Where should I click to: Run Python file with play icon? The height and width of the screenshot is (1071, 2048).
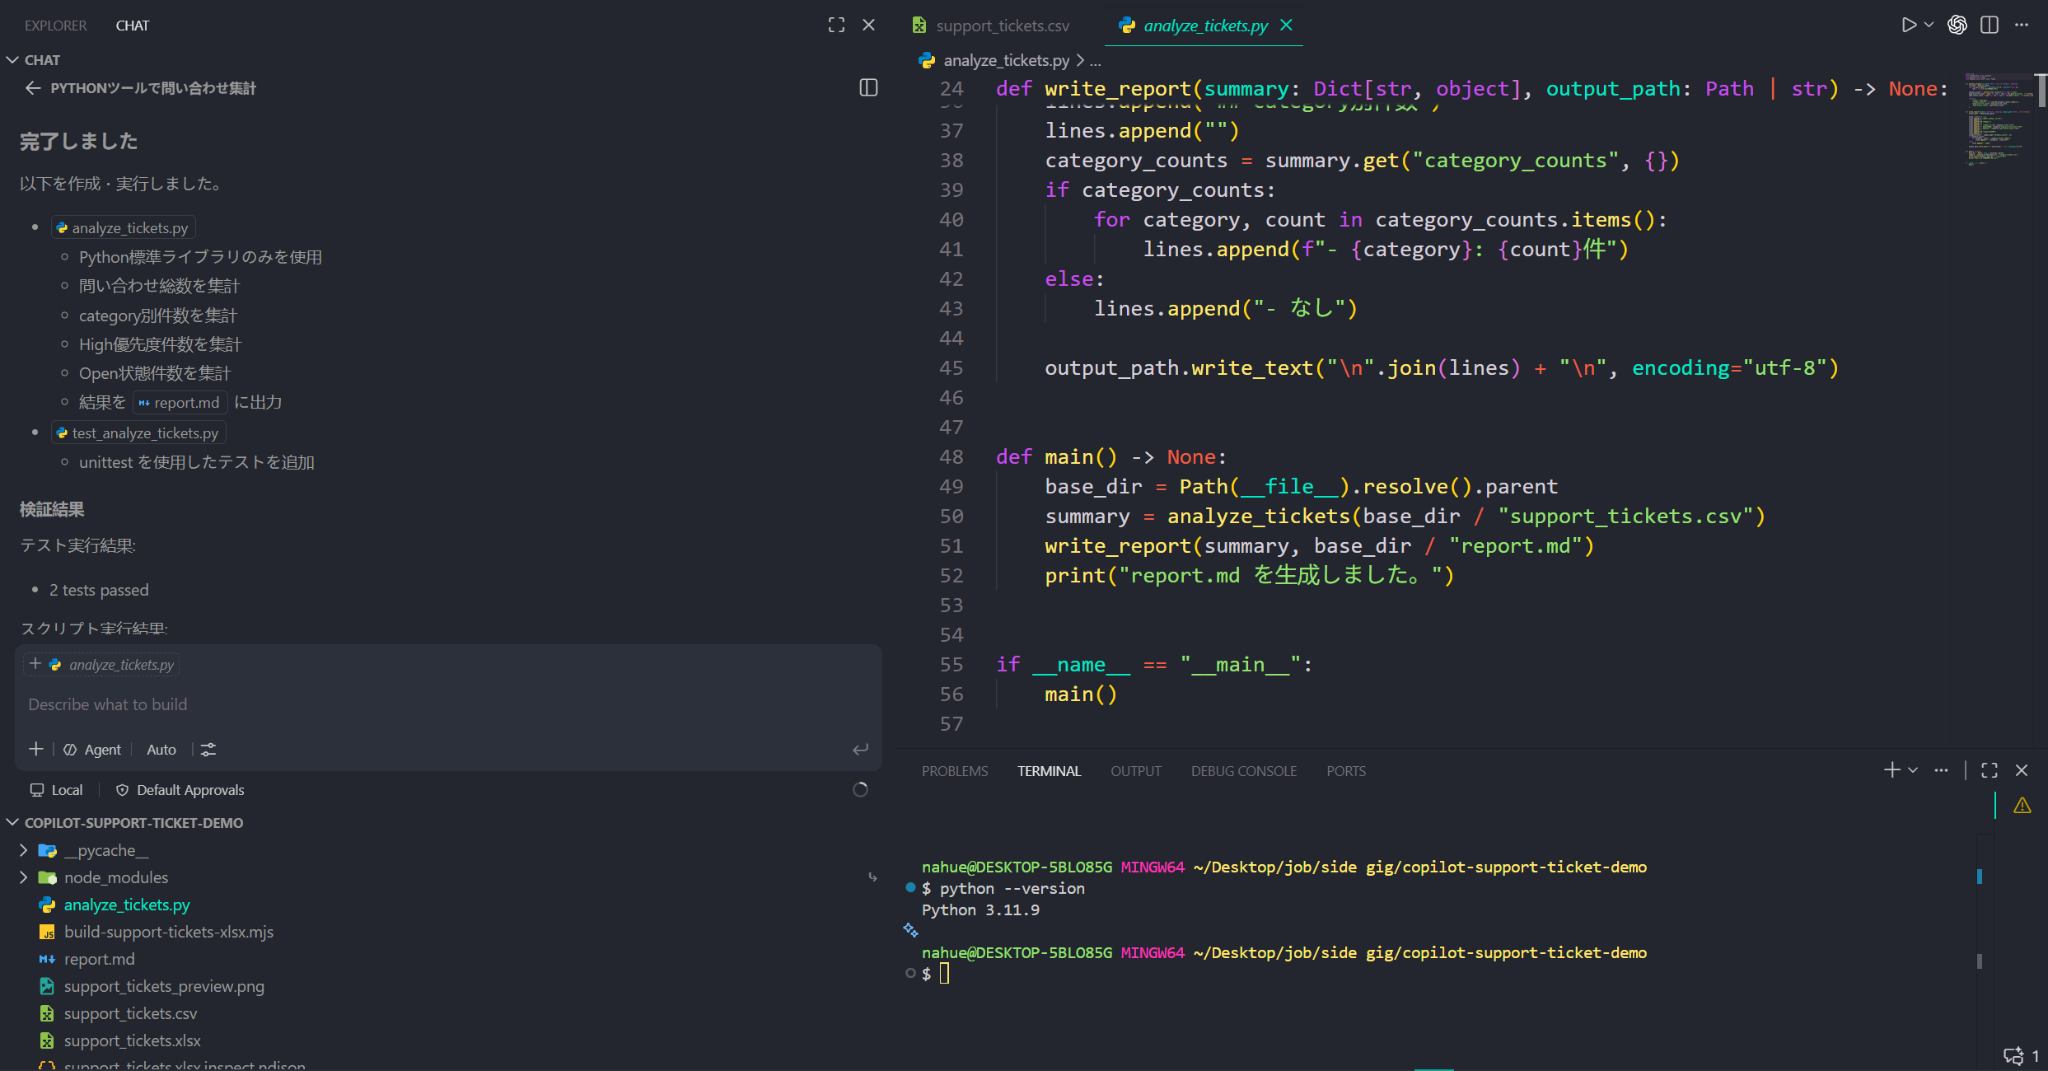1908,25
